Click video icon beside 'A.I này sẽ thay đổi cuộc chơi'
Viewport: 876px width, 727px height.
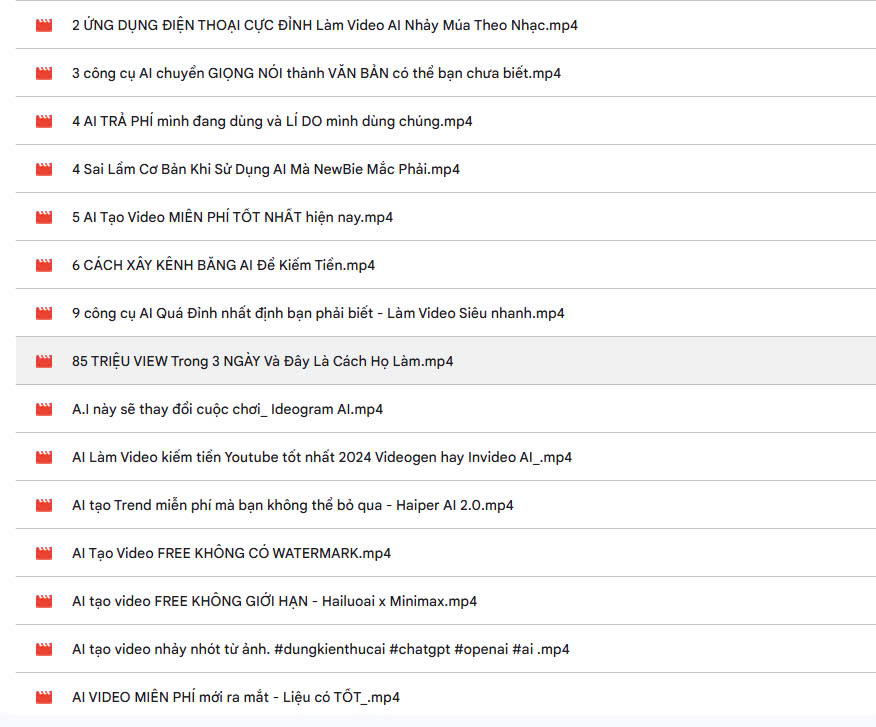(44, 410)
